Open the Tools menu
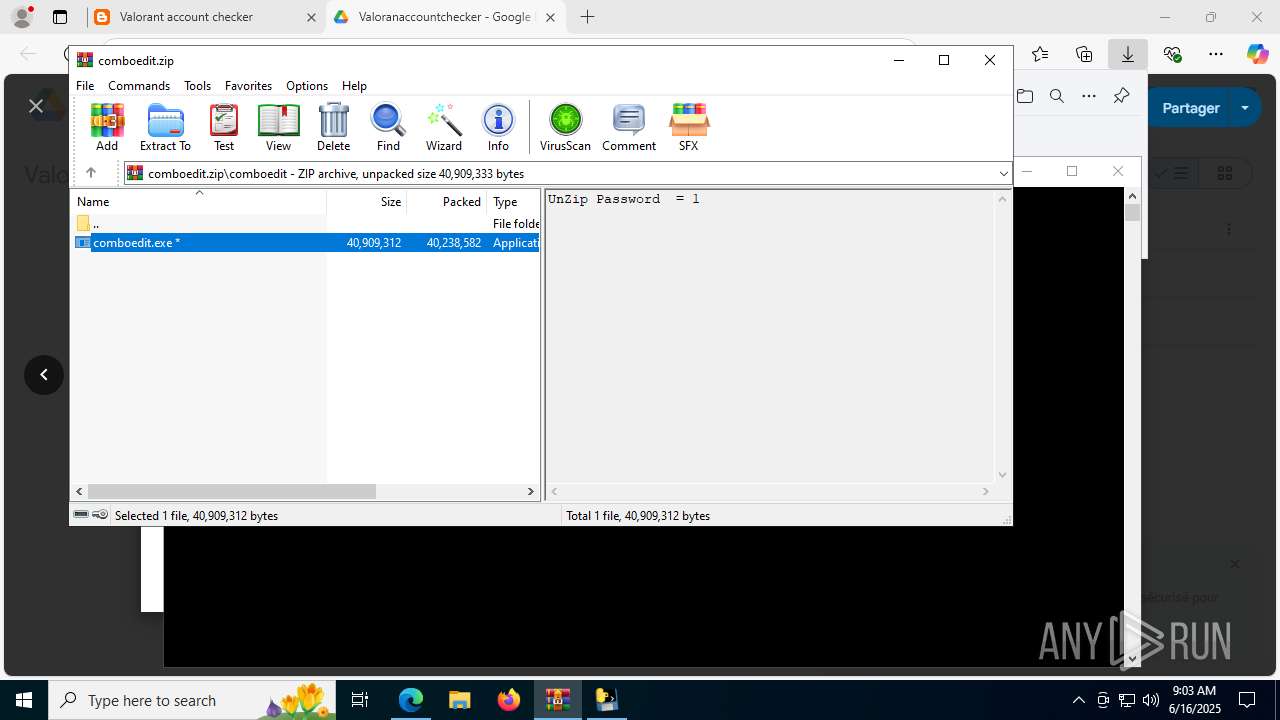Viewport: 1280px width, 720px height. 197,86
